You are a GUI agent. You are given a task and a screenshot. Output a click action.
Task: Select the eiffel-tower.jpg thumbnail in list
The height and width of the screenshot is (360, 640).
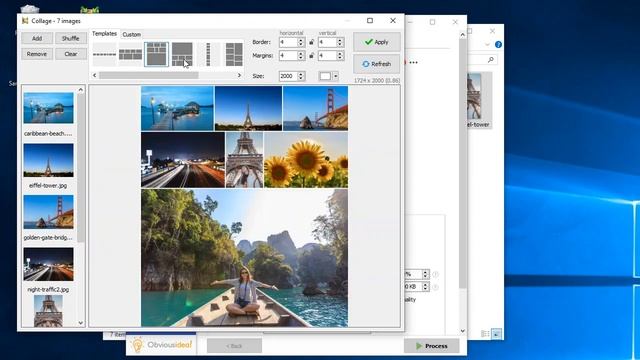pyautogui.click(x=49, y=160)
